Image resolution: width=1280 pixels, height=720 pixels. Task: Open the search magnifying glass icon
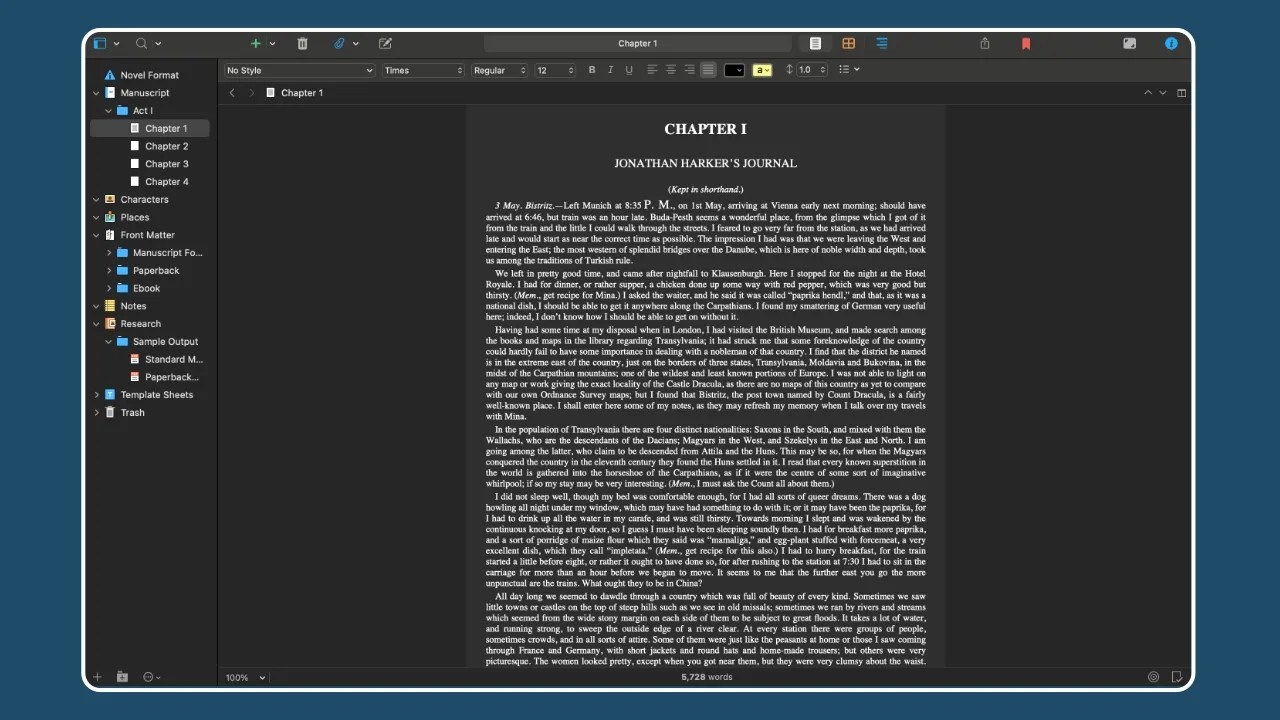click(143, 43)
